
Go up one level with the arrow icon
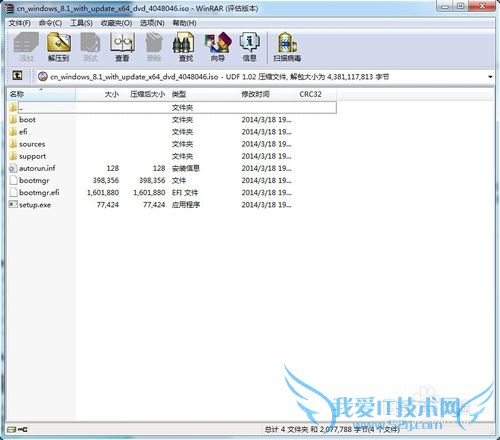(17, 76)
